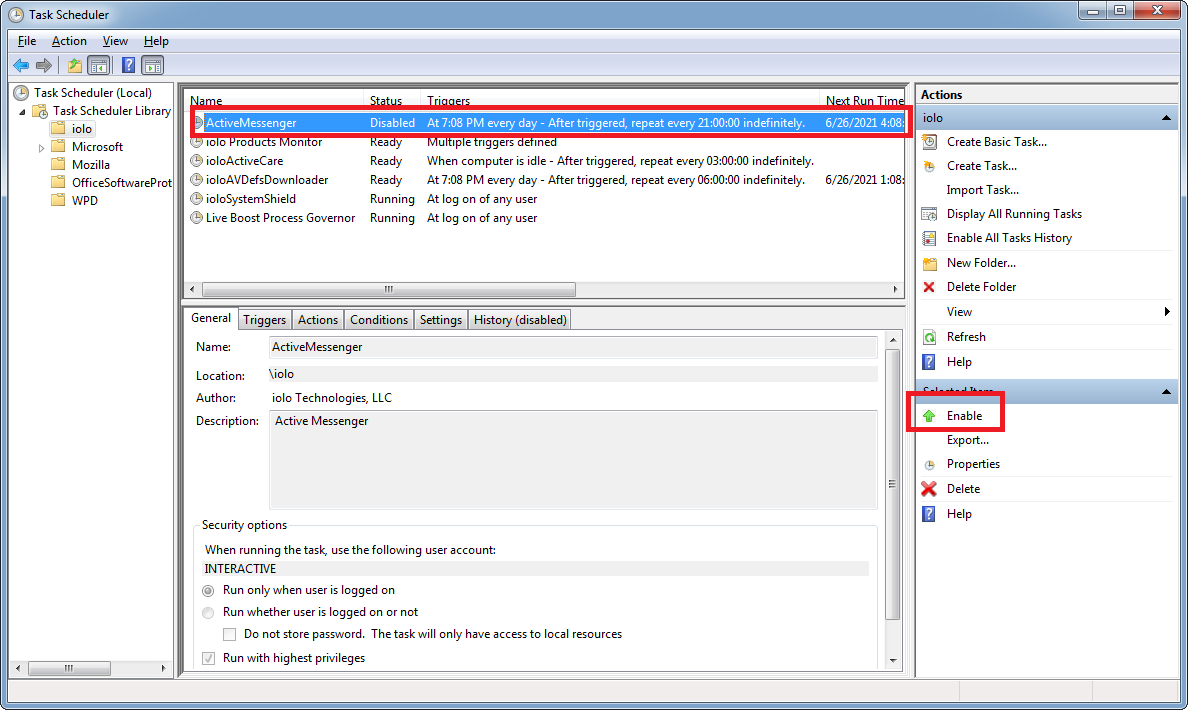Select the Display All Running Tasks icon

coord(931,213)
